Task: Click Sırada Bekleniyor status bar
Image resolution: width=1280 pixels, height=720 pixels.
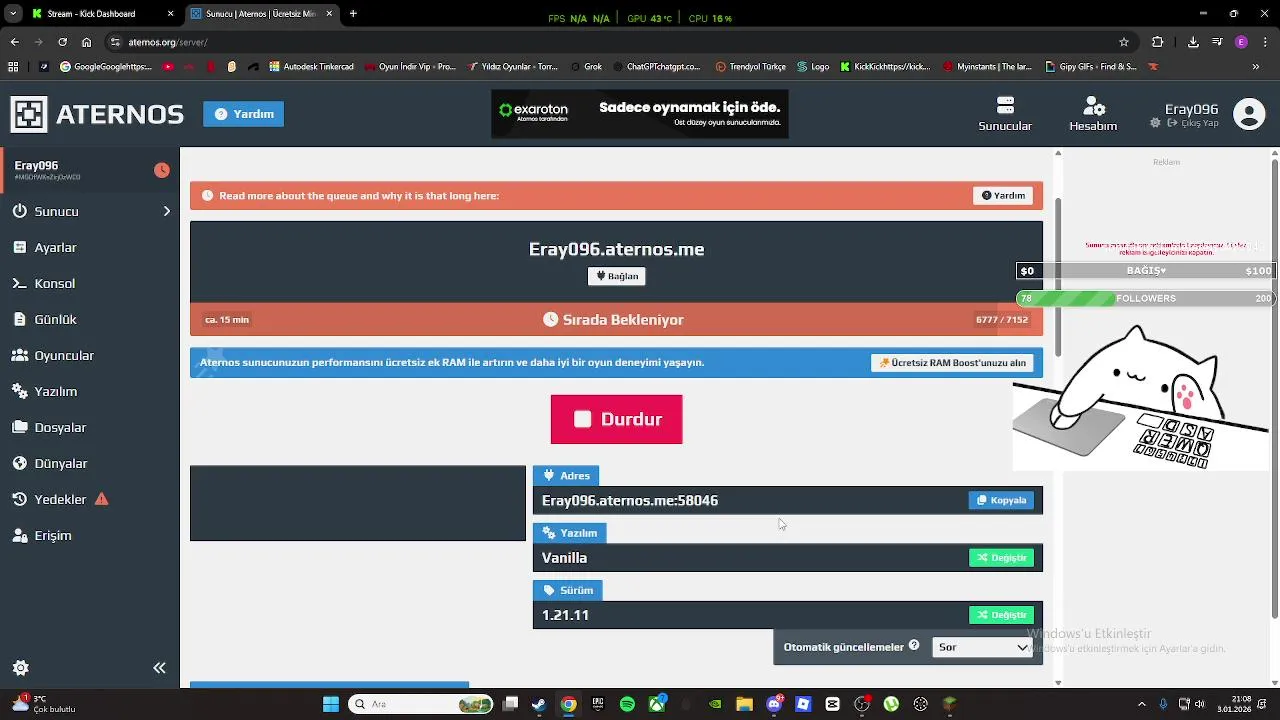Action: (x=616, y=320)
